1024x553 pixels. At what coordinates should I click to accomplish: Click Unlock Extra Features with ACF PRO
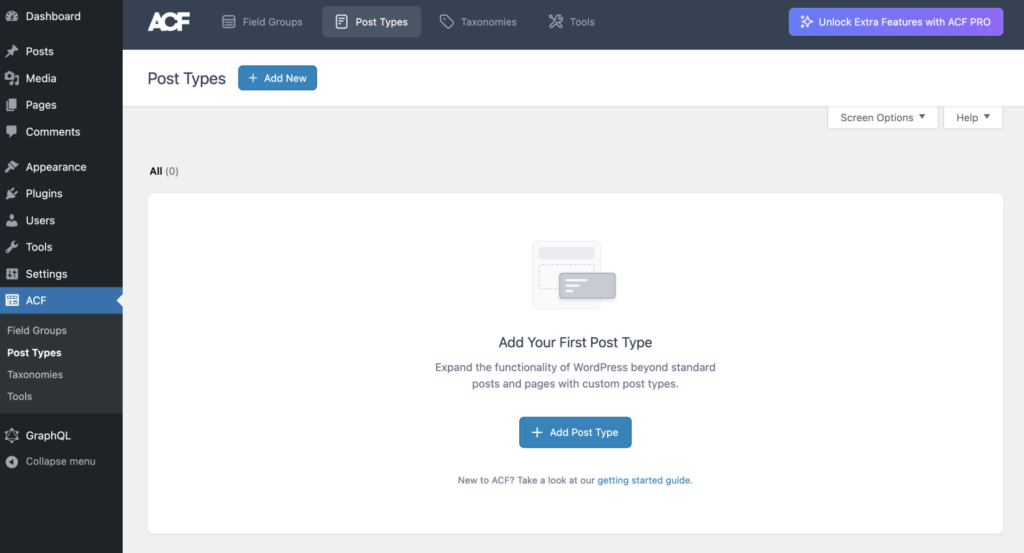coord(895,22)
